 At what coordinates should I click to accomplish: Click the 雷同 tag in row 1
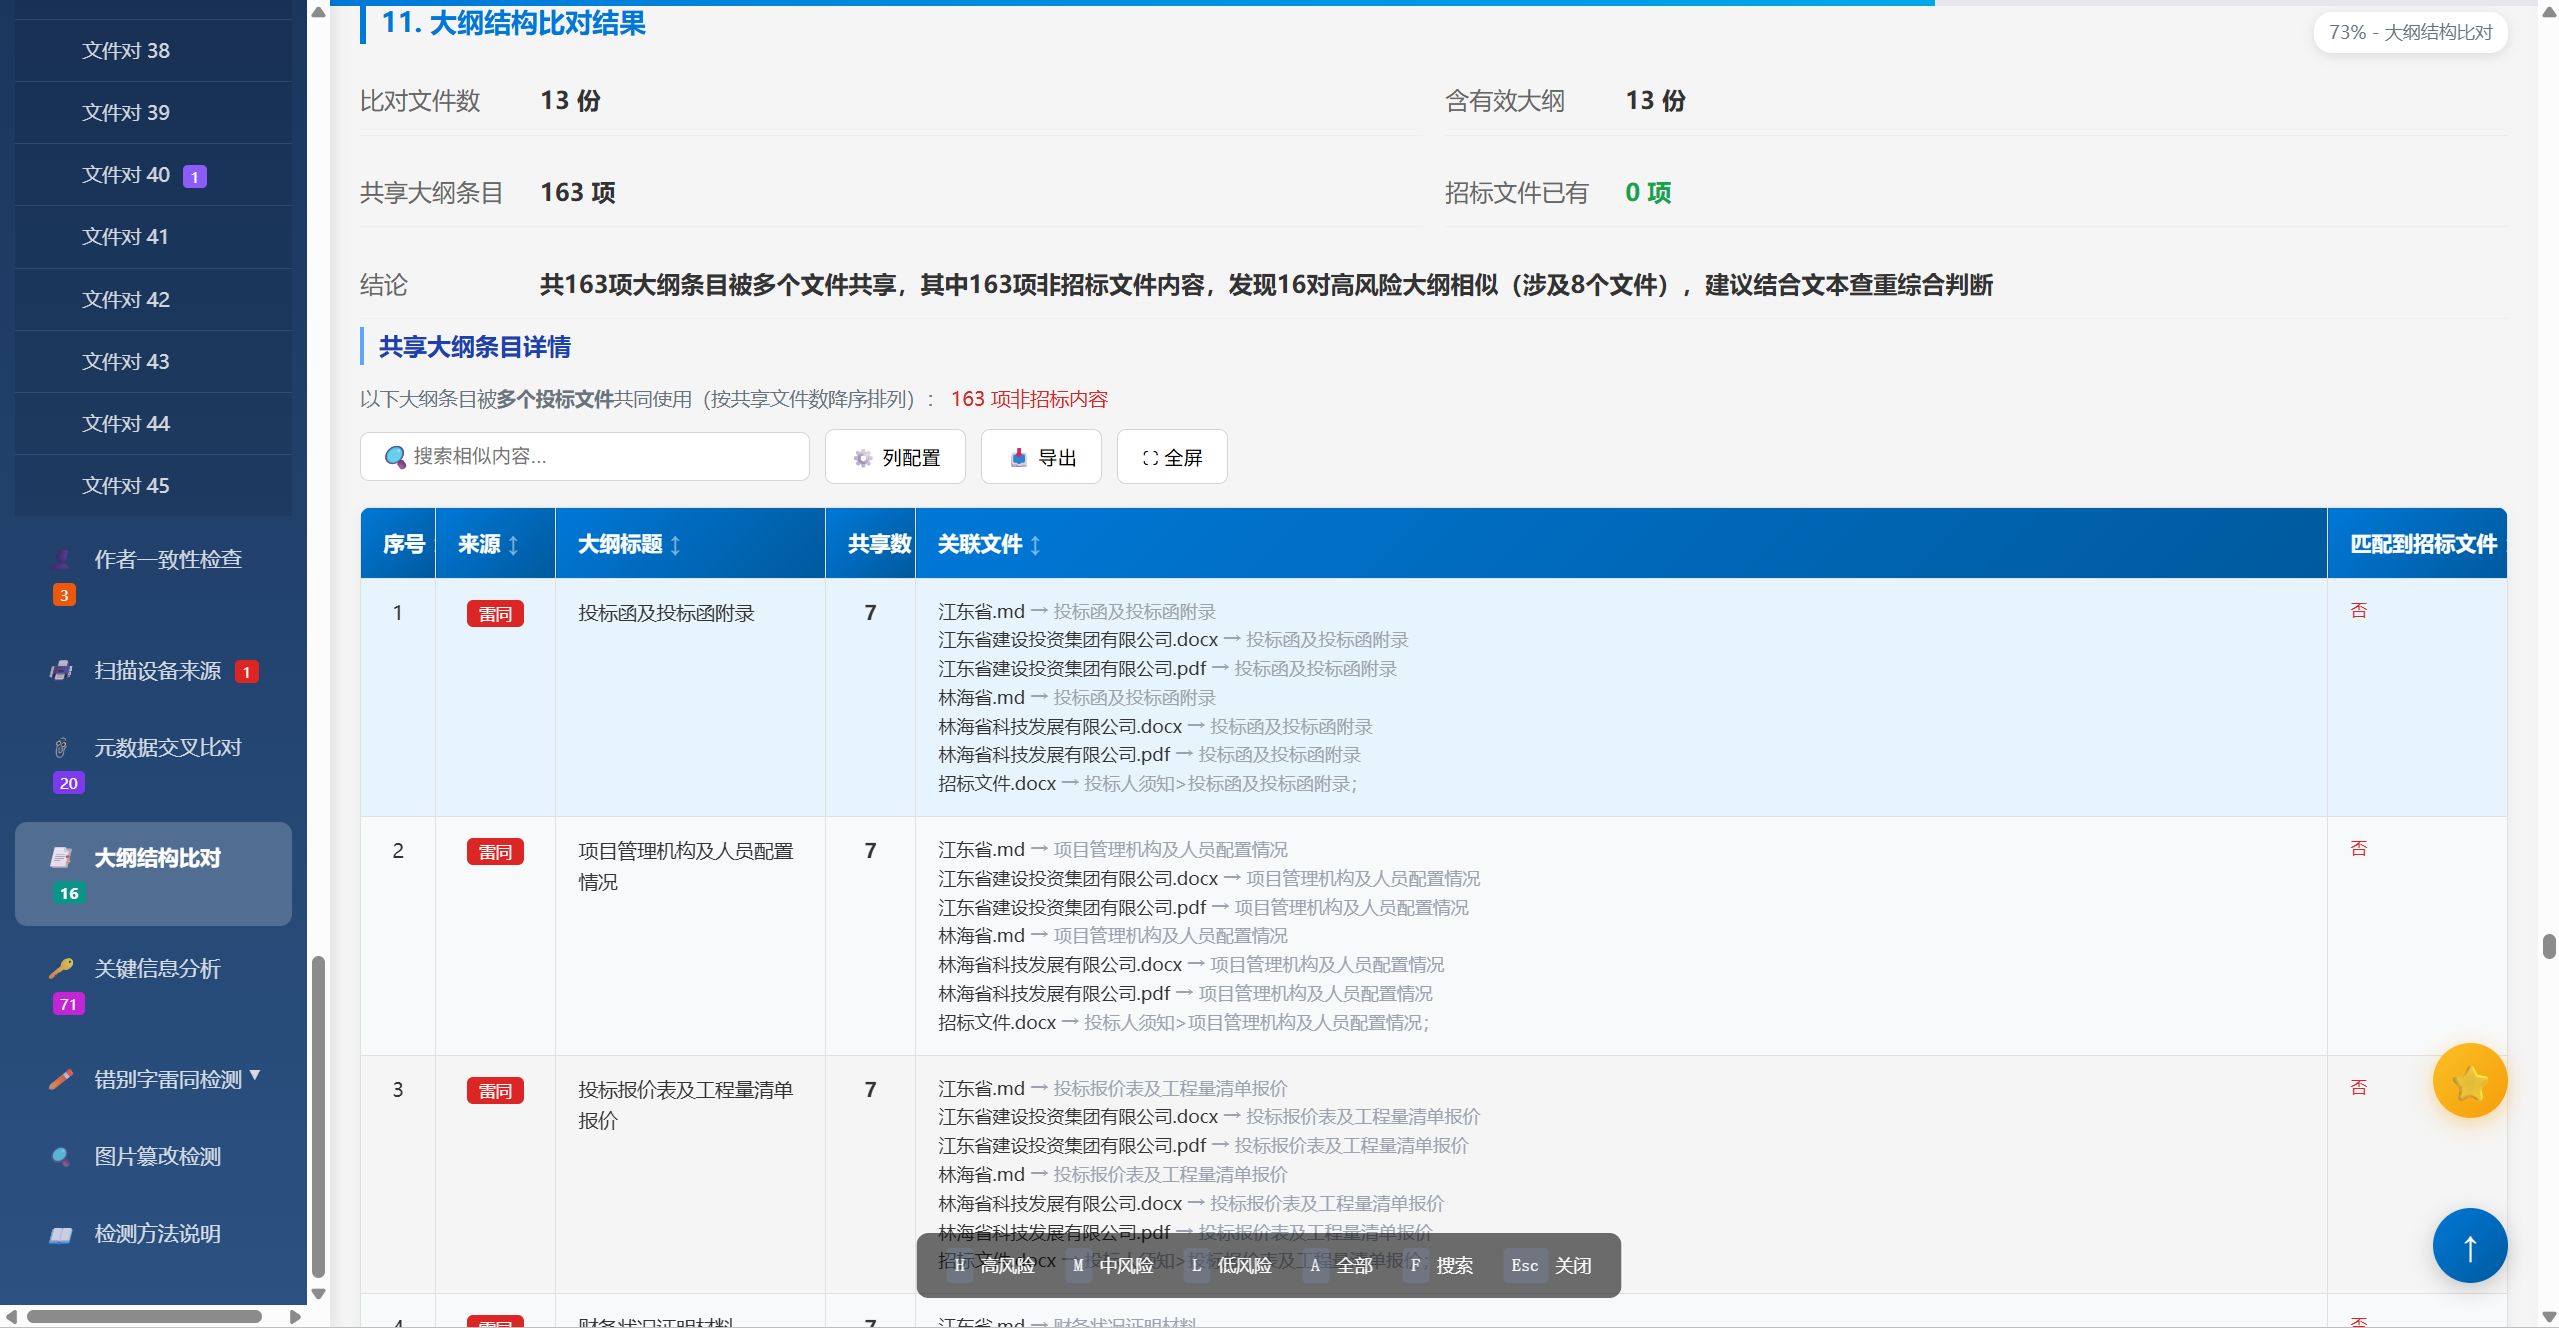coord(495,614)
